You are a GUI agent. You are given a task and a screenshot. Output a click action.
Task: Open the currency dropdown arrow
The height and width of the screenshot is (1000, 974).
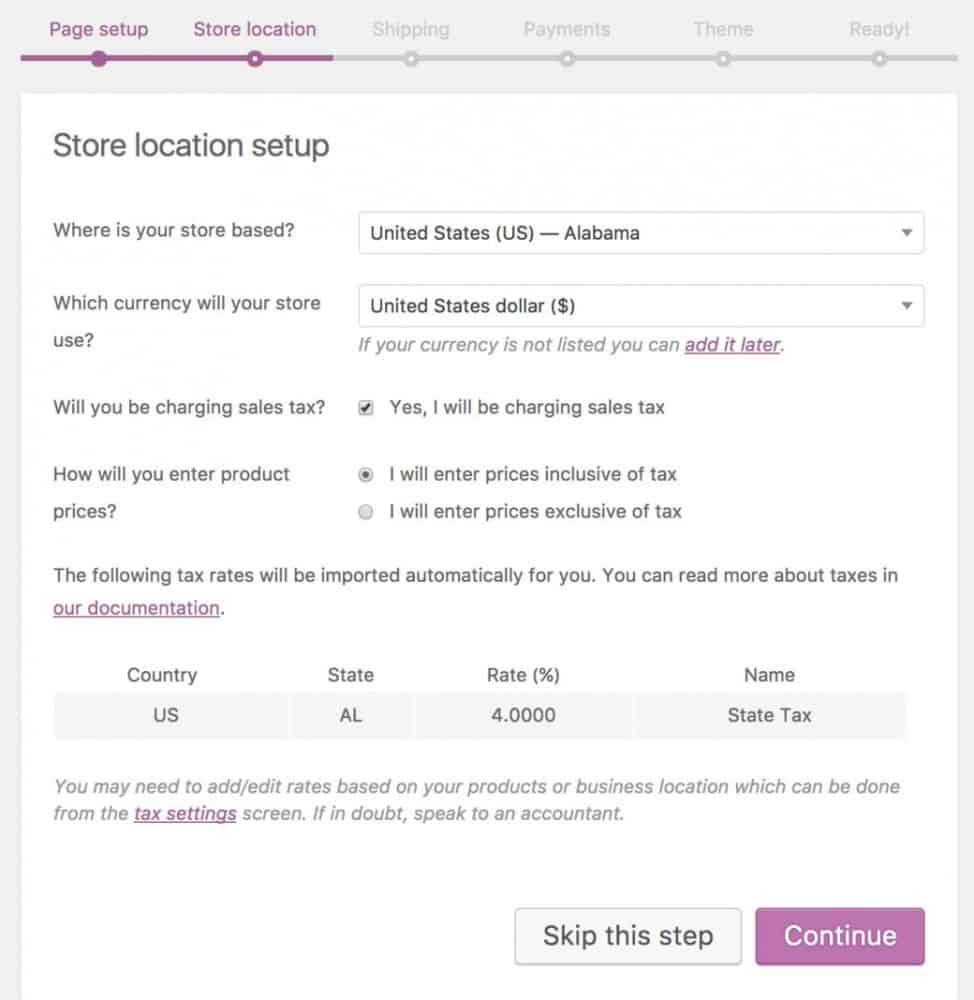906,305
